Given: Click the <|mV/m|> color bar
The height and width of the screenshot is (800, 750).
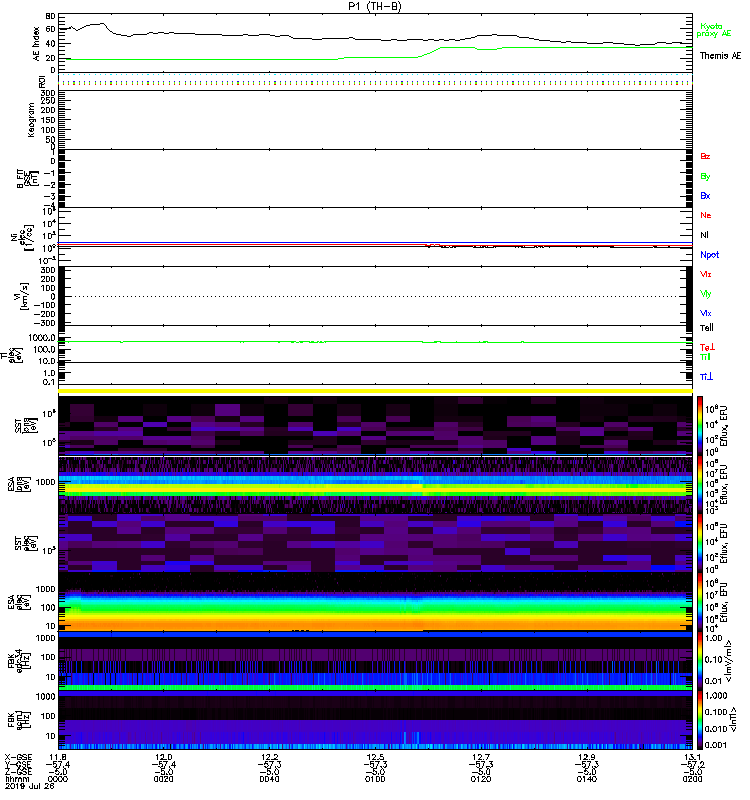Looking at the screenshot, I should [700, 661].
